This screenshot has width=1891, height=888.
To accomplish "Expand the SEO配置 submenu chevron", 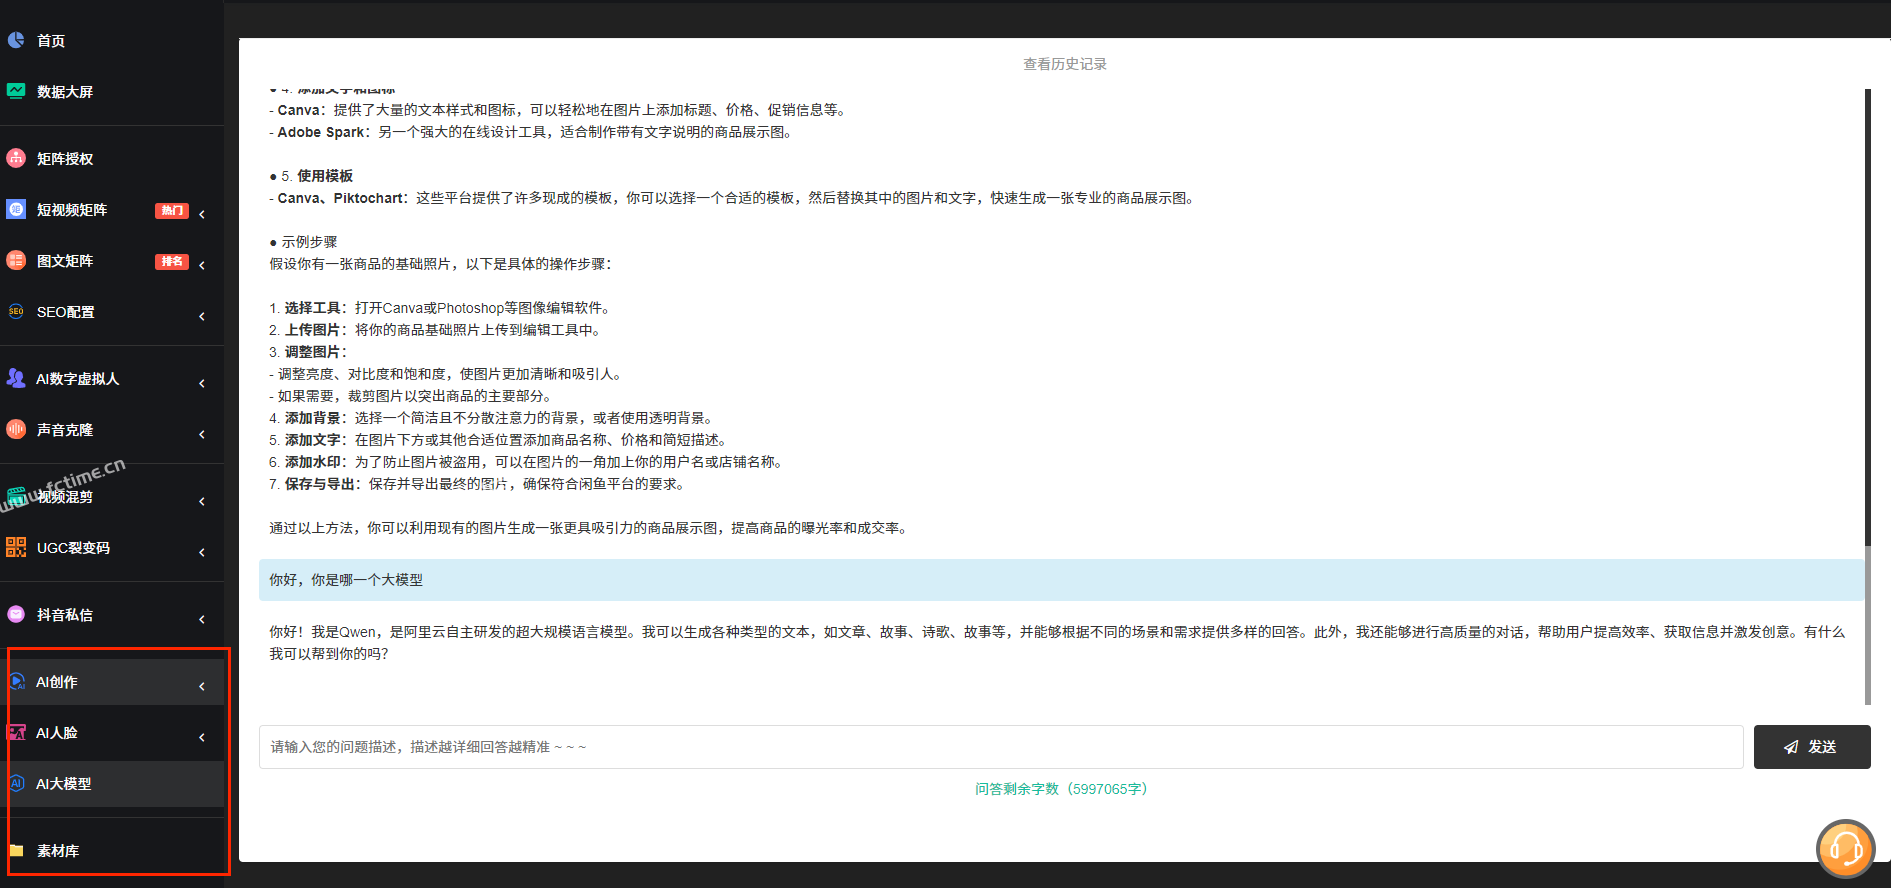I will (x=202, y=316).
